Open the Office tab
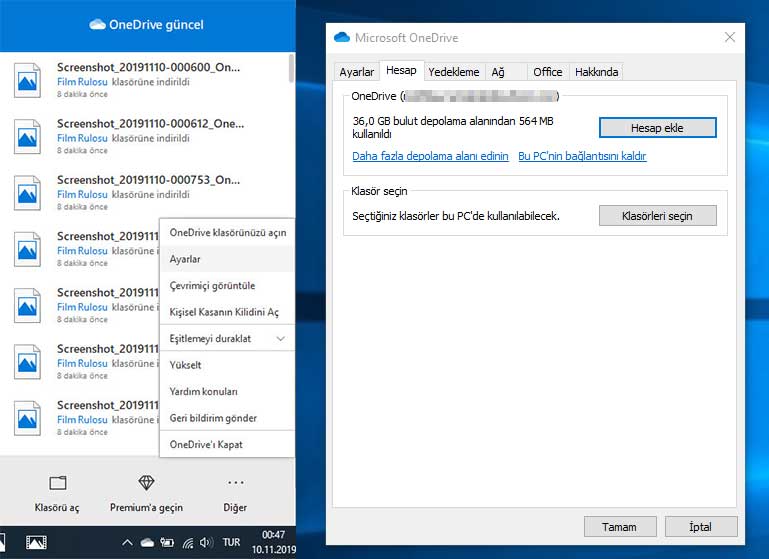 pyautogui.click(x=548, y=72)
